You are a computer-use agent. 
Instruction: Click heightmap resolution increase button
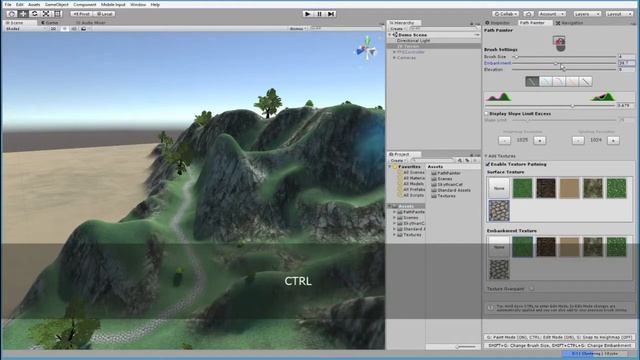point(540,140)
